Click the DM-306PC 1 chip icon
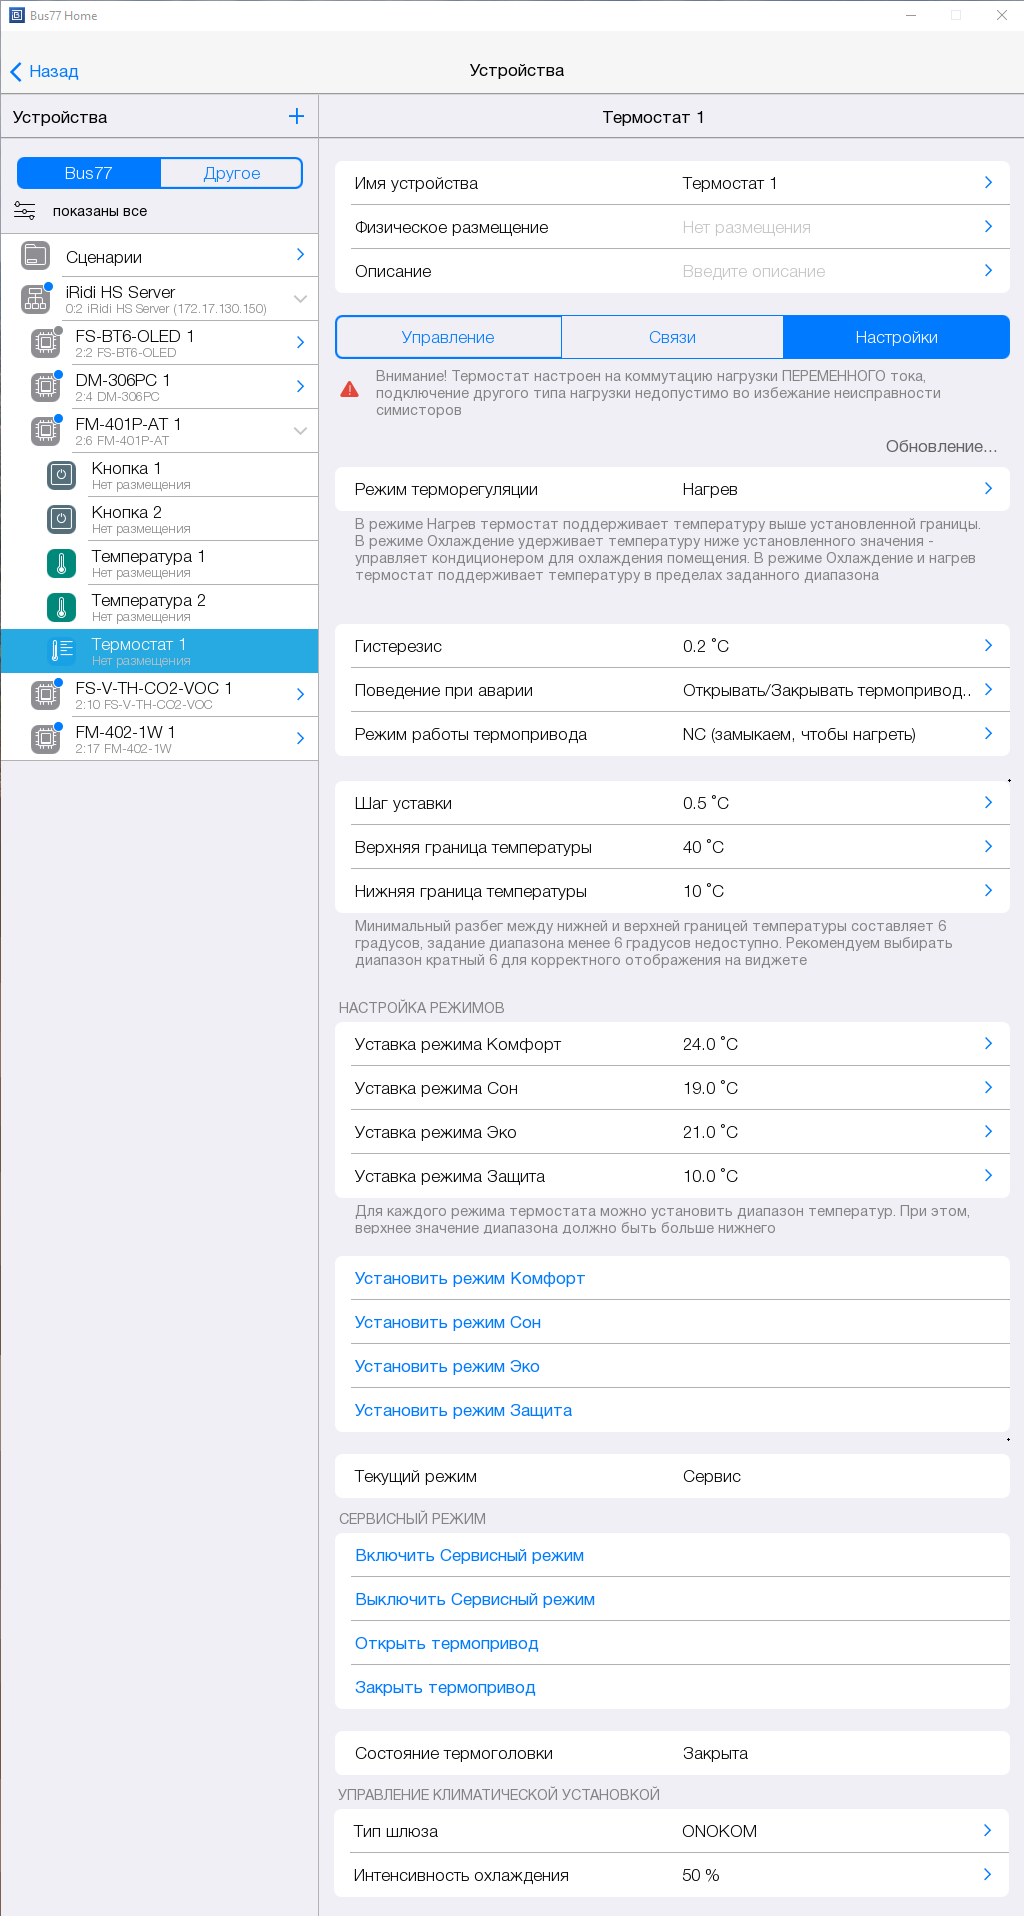This screenshot has height=1916, width=1024. pyautogui.click(x=45, y=387)
